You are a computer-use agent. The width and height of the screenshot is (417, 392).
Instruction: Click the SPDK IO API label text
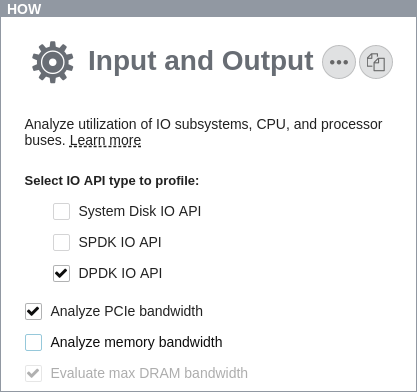(120, 242)
